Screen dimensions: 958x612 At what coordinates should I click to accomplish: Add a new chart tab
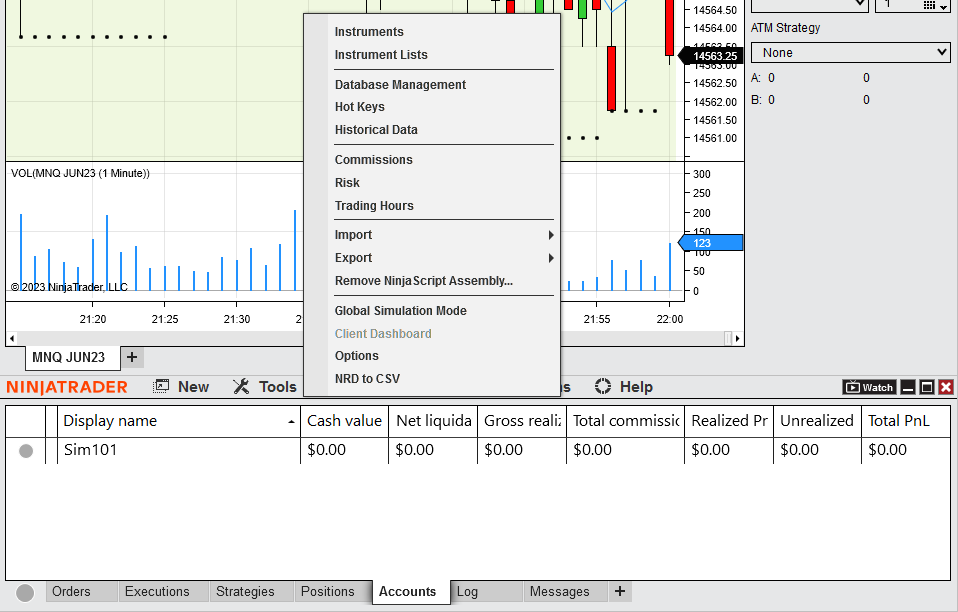pos(132,357)
